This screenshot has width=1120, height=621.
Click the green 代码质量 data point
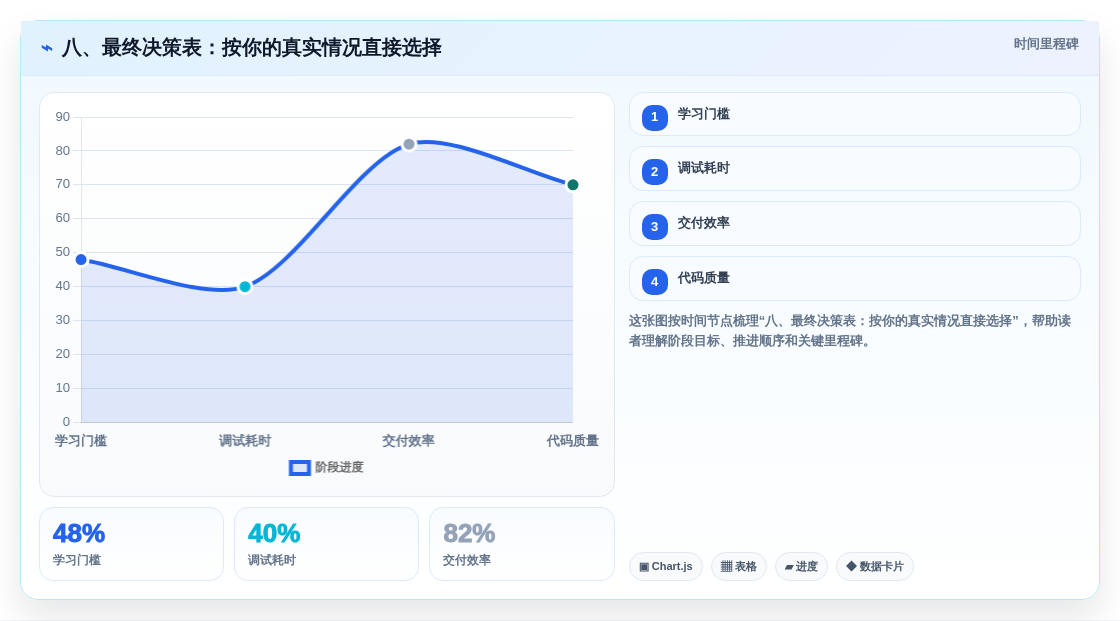pos(572,185)
